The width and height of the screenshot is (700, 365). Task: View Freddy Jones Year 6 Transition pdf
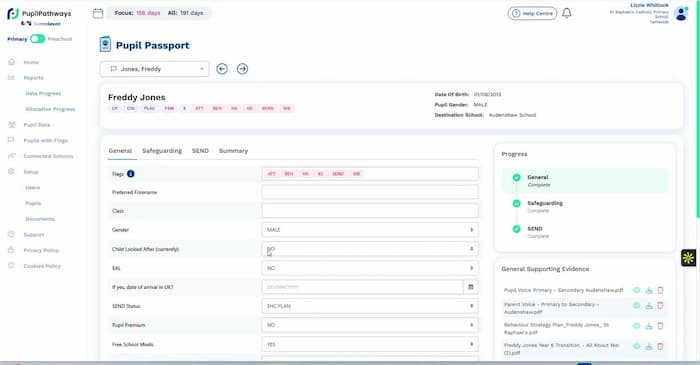tap(637, 346)
